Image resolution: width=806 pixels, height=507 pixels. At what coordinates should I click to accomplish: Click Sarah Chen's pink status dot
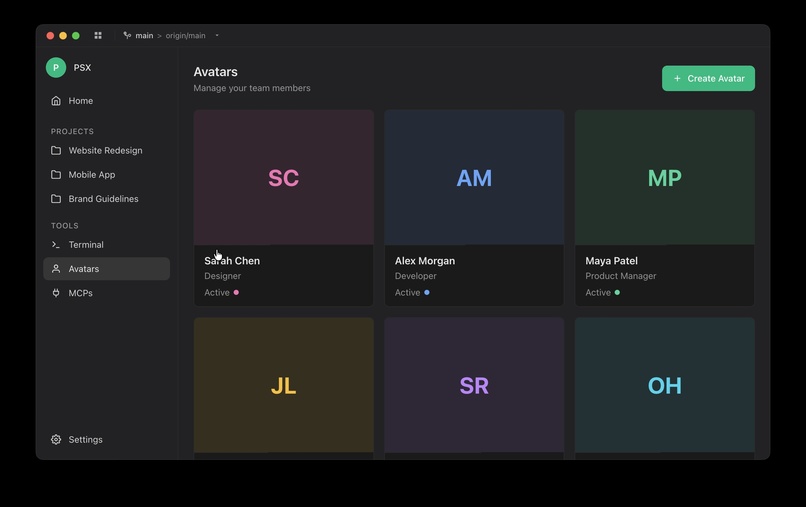coord(236,293)
